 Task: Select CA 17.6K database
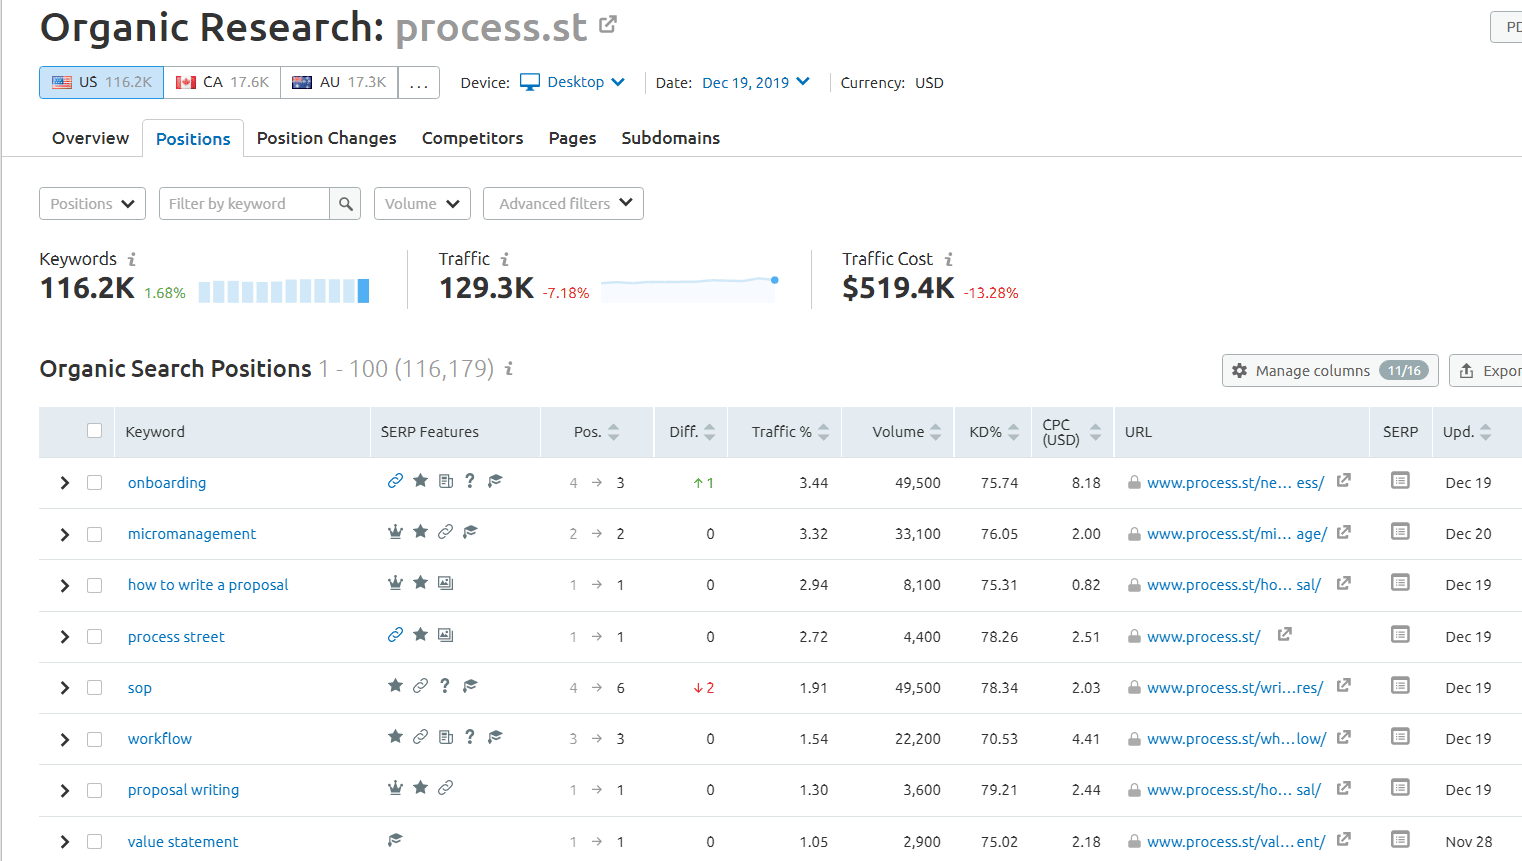click(x=222, y=82)
